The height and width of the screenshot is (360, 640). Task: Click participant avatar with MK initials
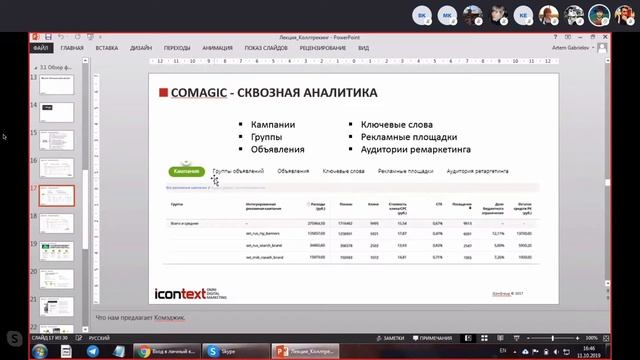pos(447,16)
